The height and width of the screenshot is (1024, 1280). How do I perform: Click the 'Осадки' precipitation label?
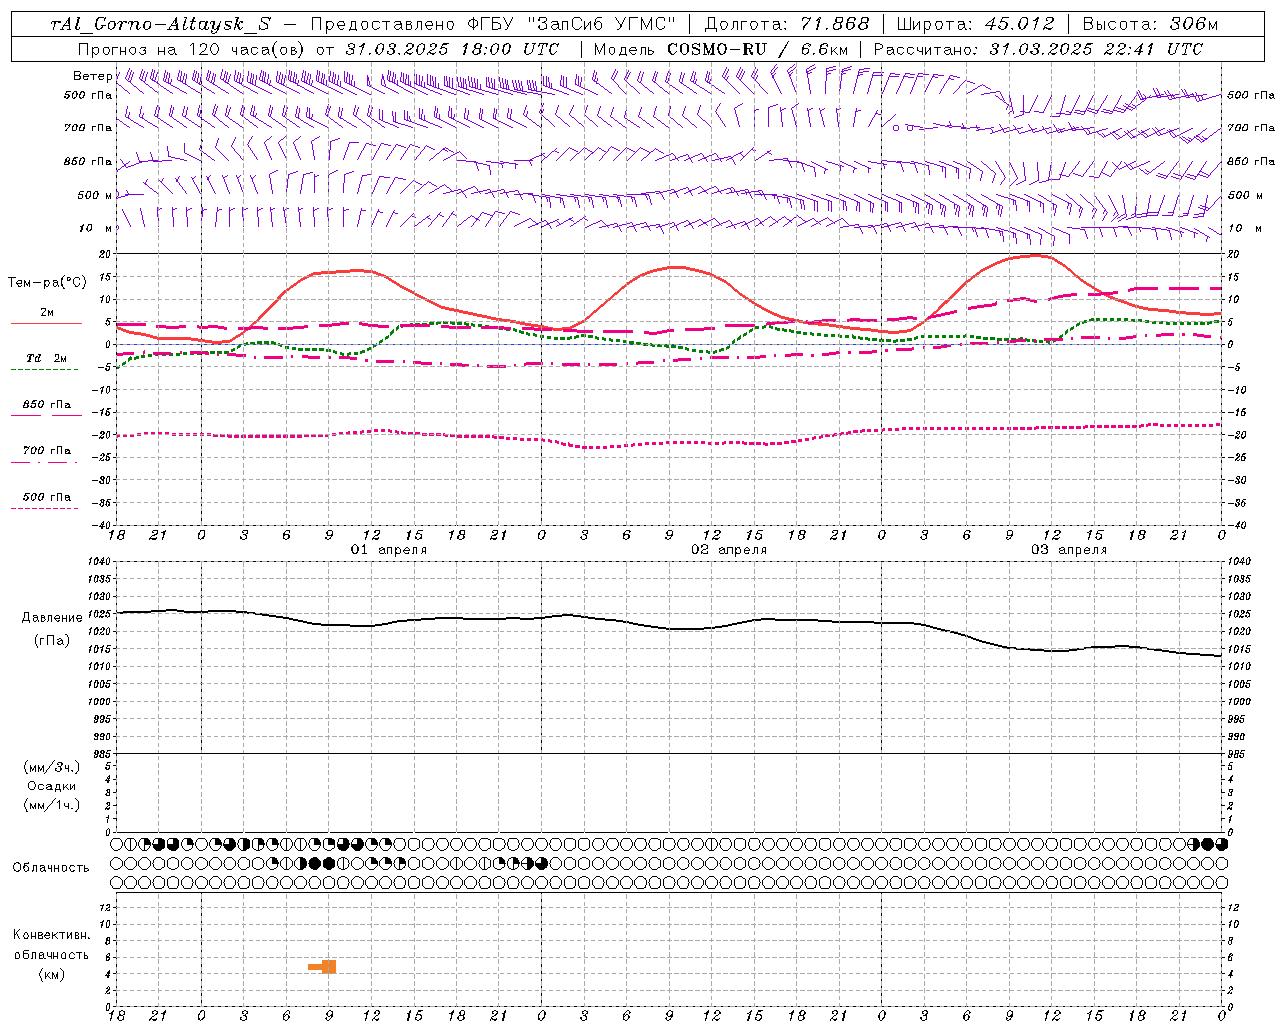click(52, 786)
